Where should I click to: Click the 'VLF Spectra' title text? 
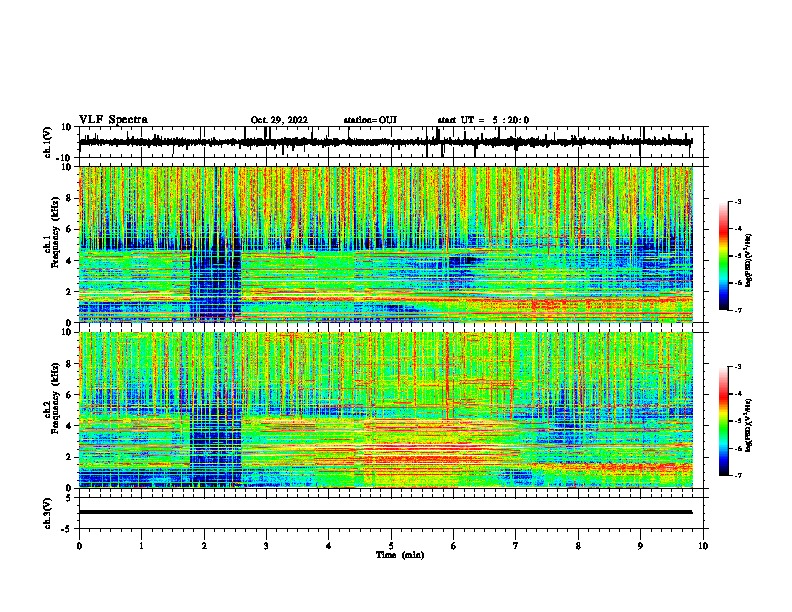click(x=114, y=120)
